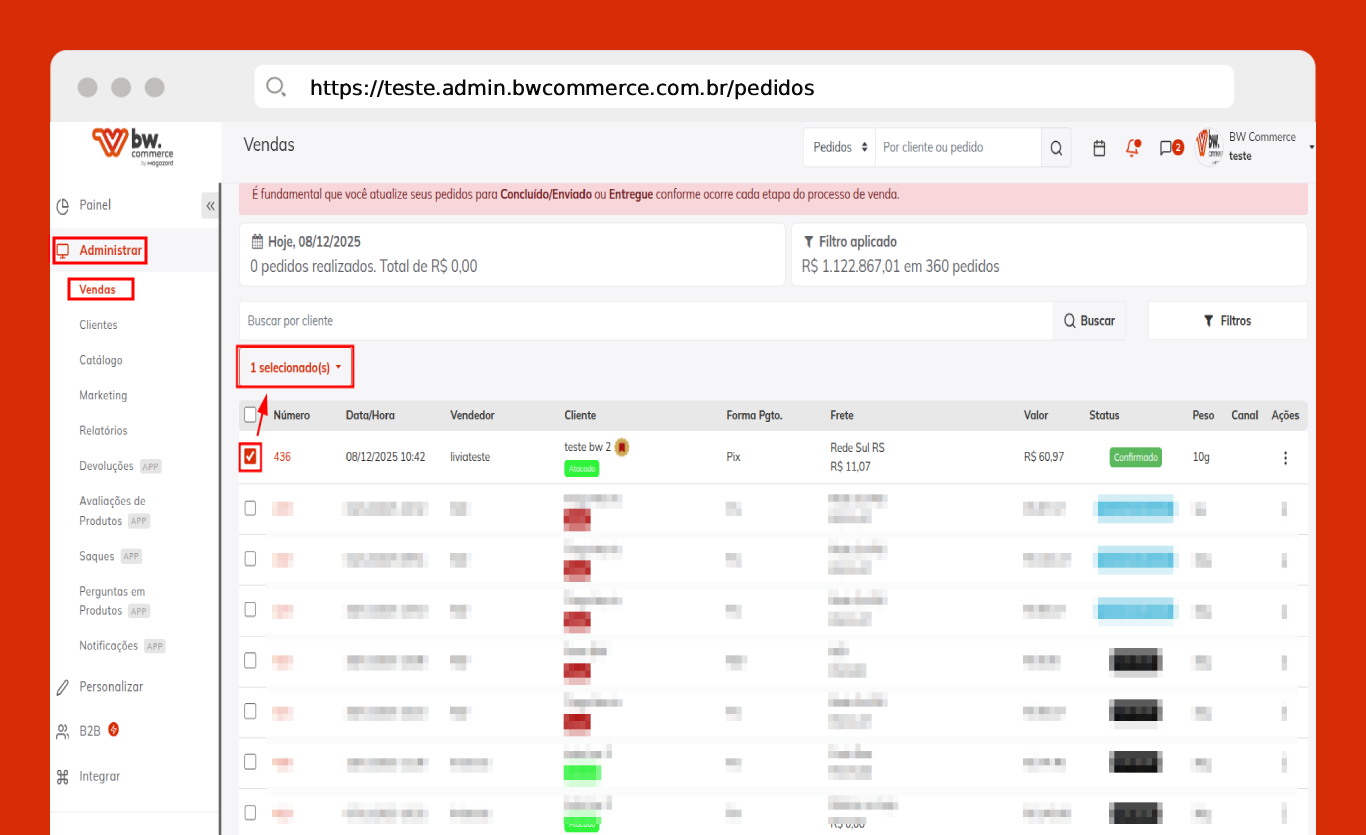Open the calendar icon in header
1366x835 pixels.
(x=1099, y=148)
